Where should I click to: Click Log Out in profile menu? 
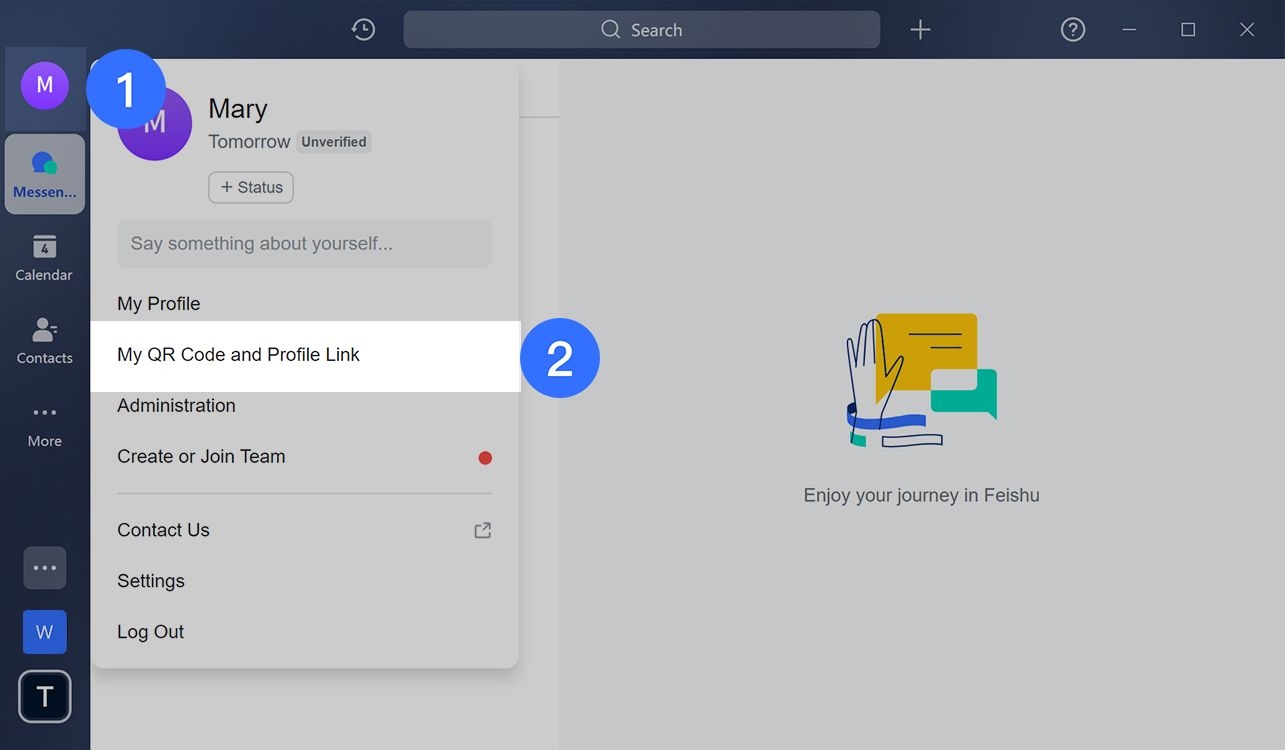click(x=150, y=632)
